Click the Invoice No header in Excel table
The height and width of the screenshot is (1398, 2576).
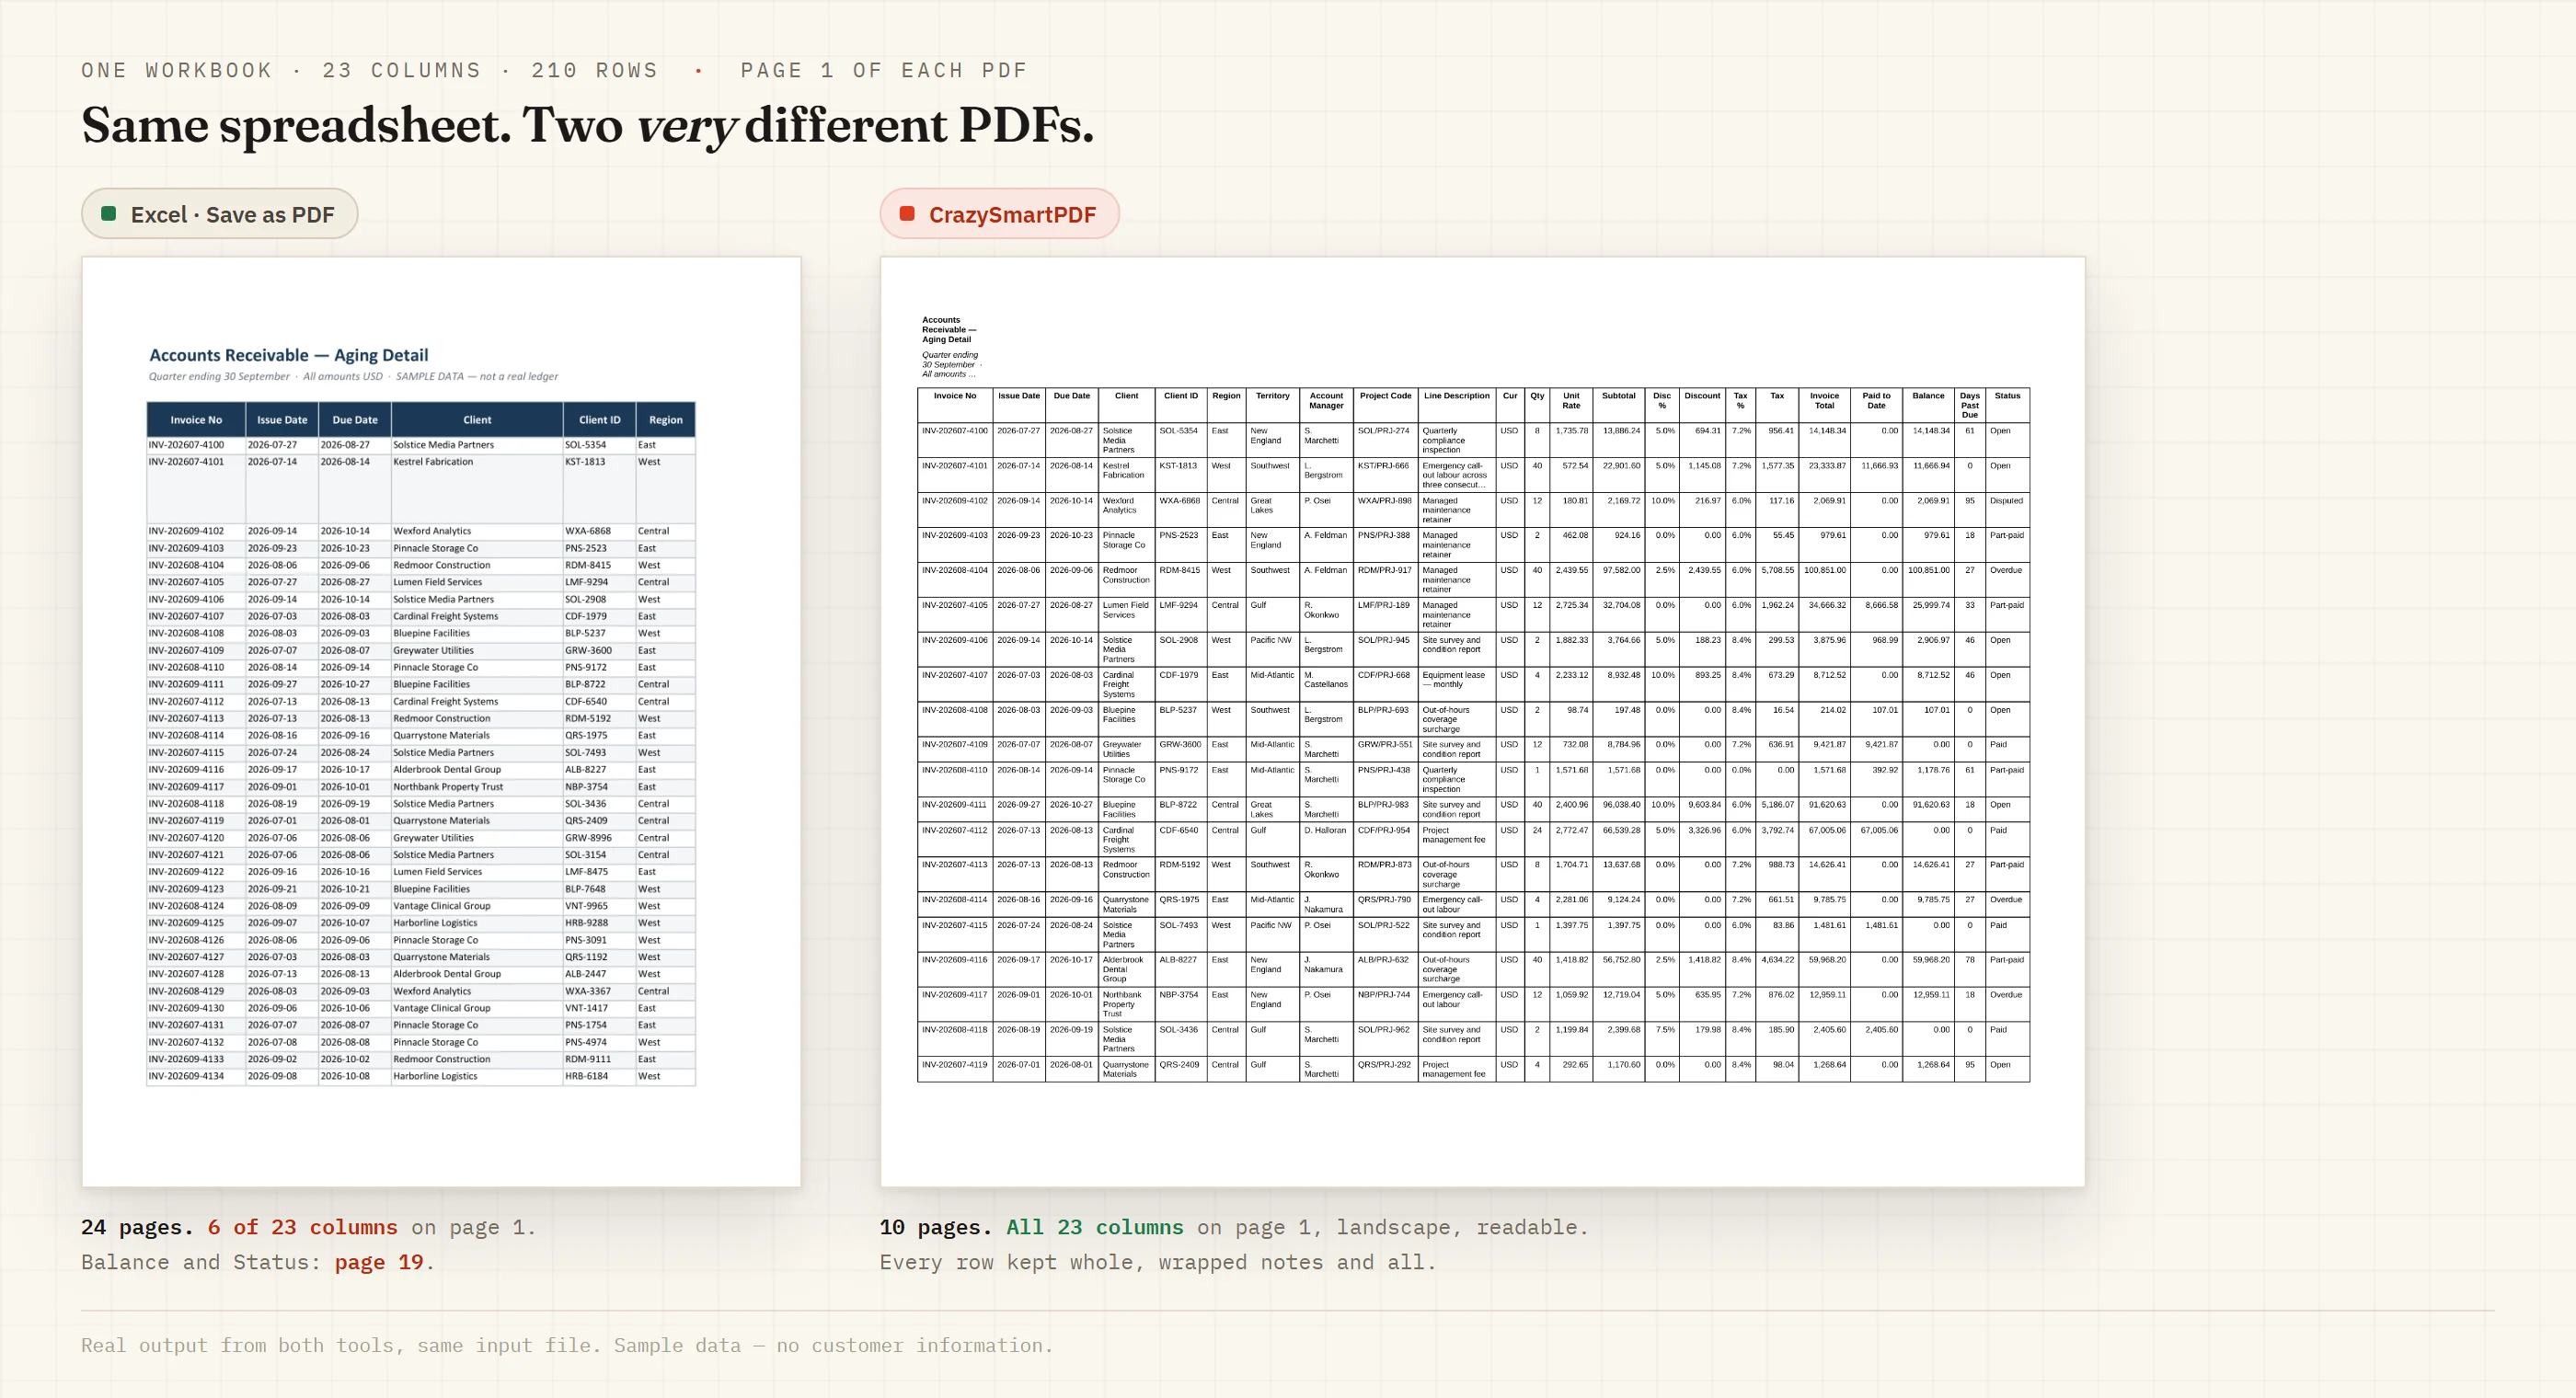(x=196, y=420)
